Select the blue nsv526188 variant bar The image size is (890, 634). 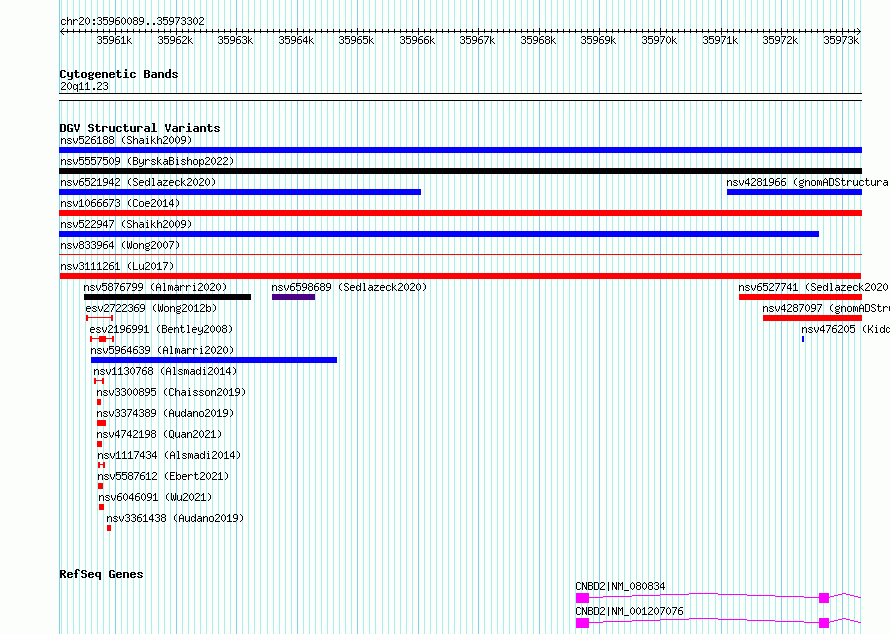coord(460,150)
